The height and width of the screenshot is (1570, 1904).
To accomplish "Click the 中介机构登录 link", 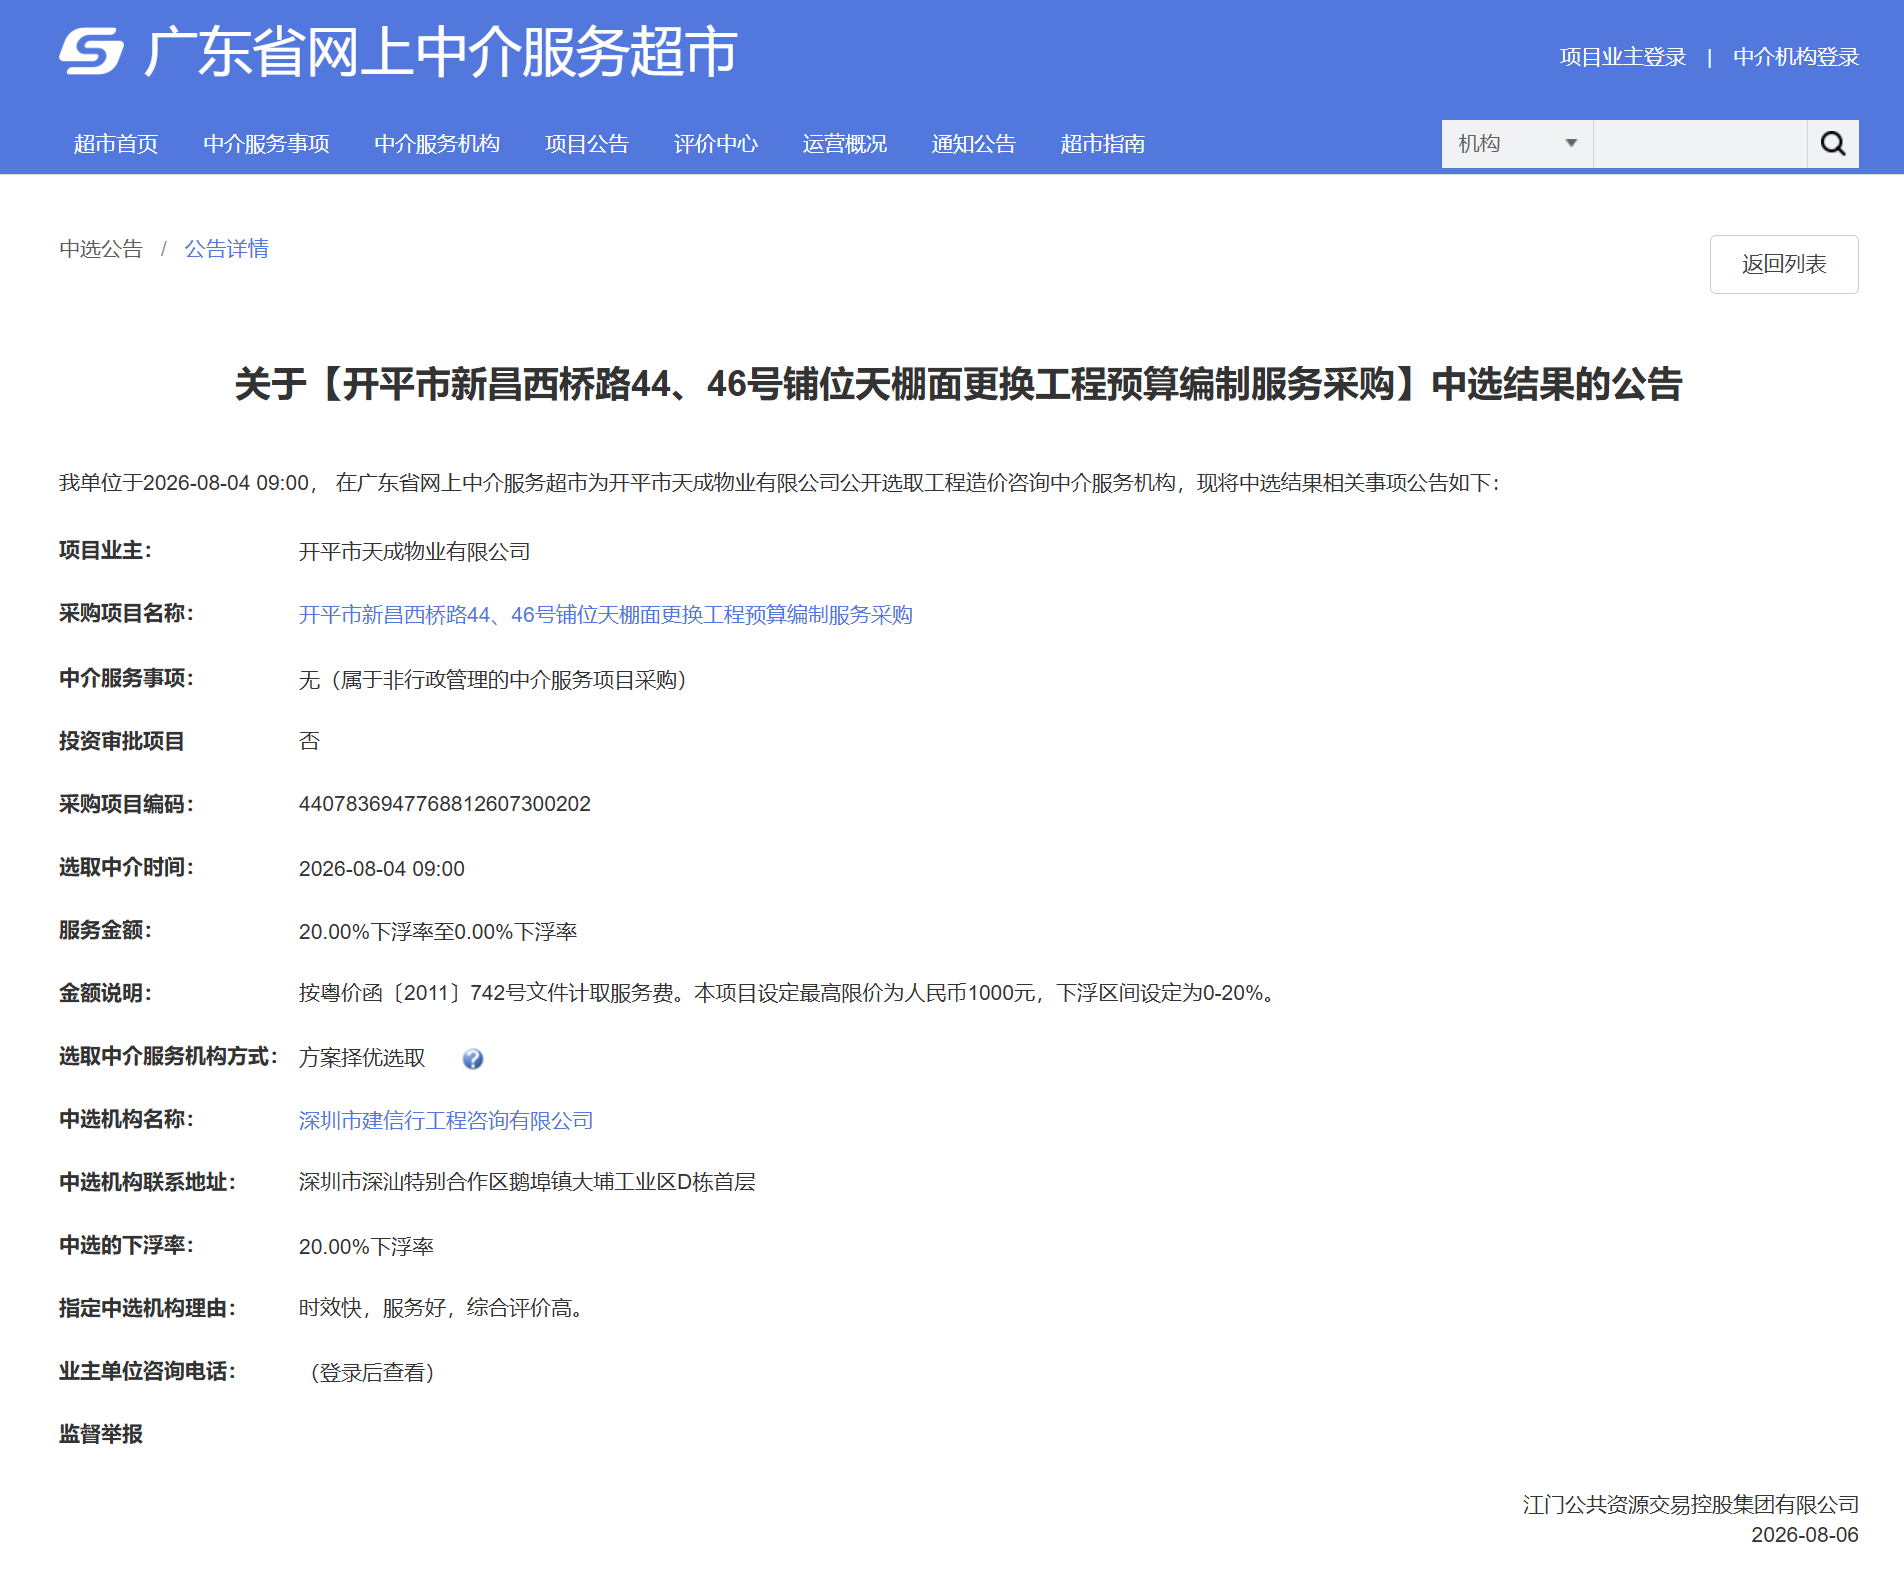I will click(1796, 57).
